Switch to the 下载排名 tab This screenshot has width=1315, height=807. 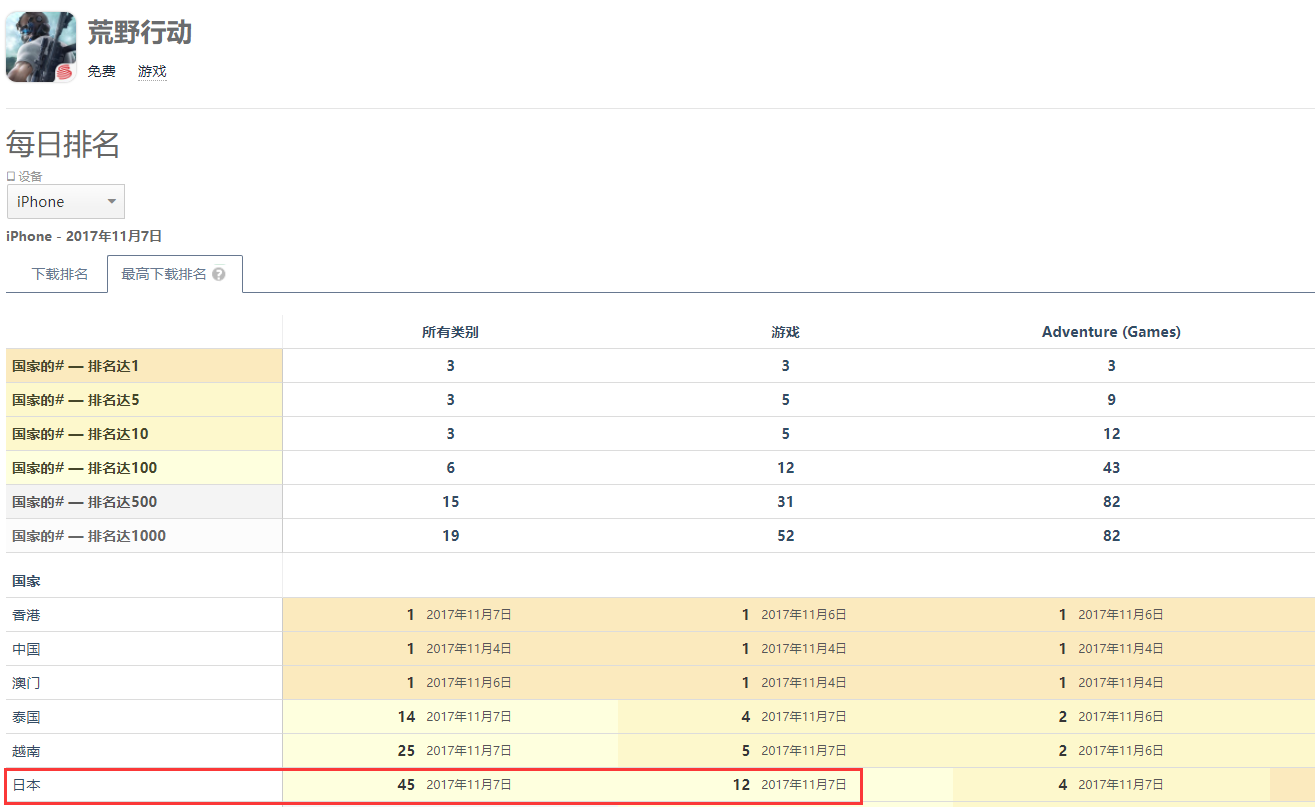(x=60, y=274)
